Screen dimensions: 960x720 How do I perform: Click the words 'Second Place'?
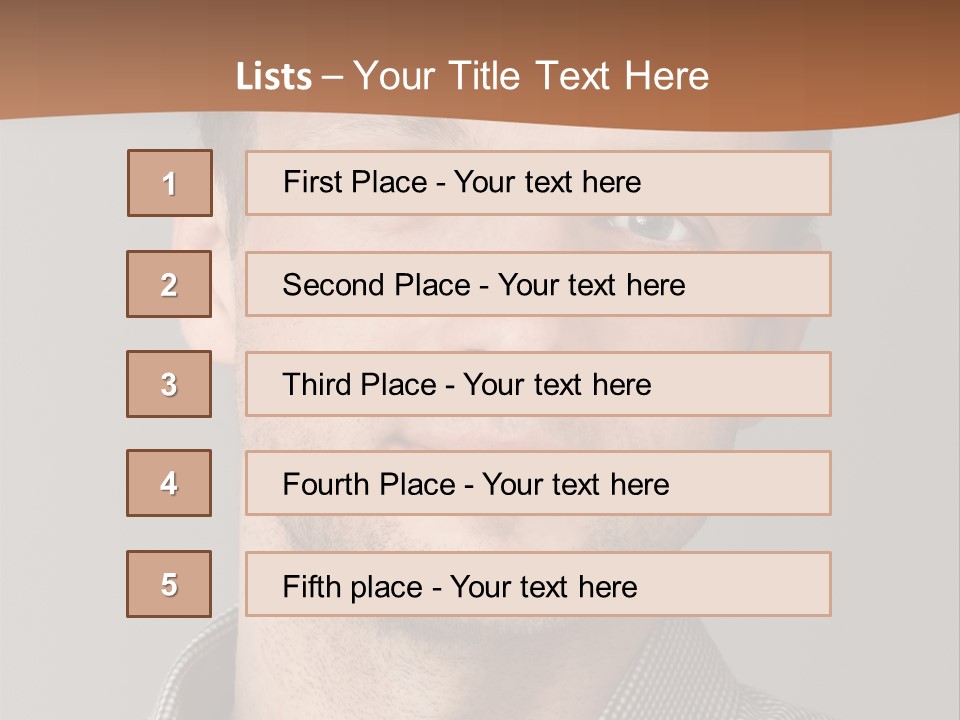(x=377, y=285)
